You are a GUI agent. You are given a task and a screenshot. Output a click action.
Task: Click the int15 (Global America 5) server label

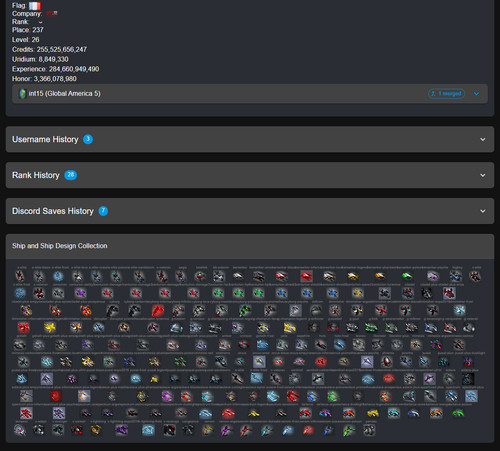click(x=64, y=94)
